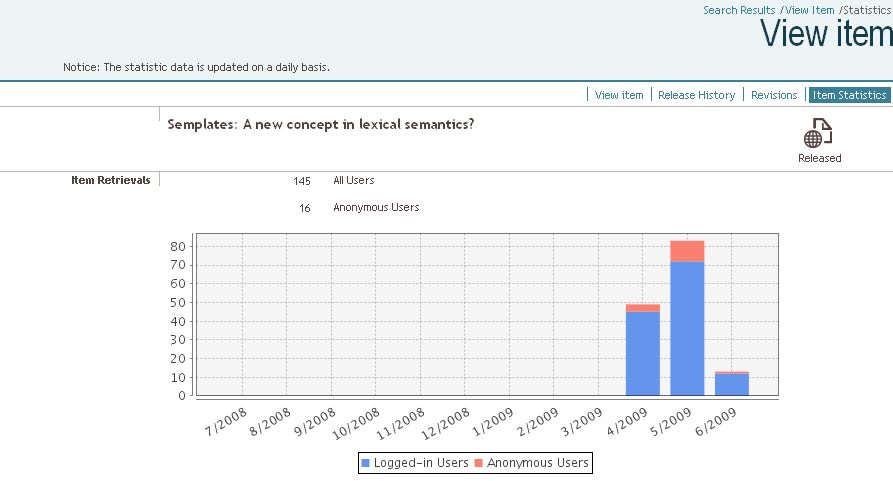Click the 145 All Users count

coord(302,181)
